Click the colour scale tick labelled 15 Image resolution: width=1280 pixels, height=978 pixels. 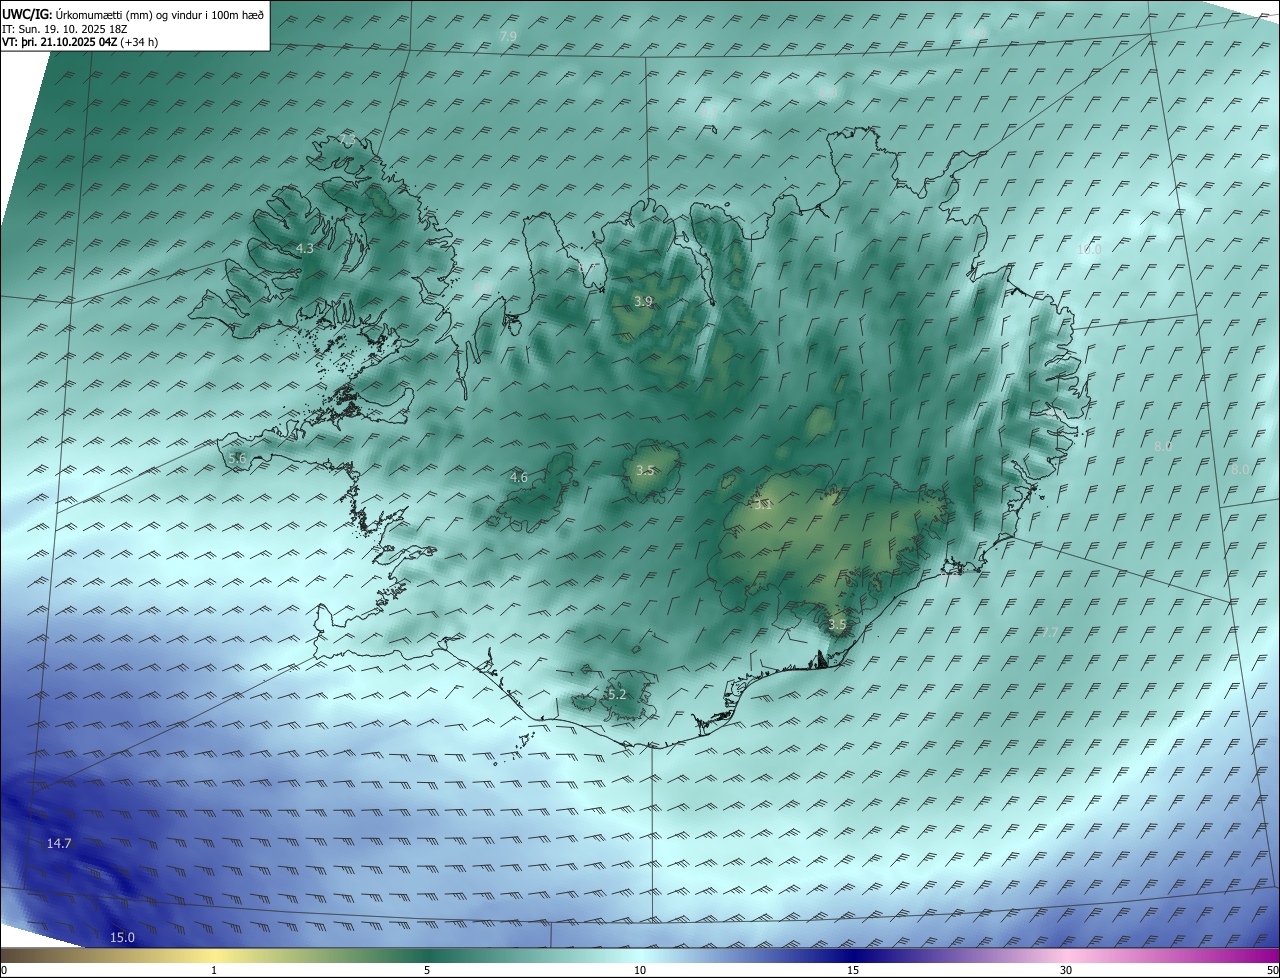click(853, 970)
